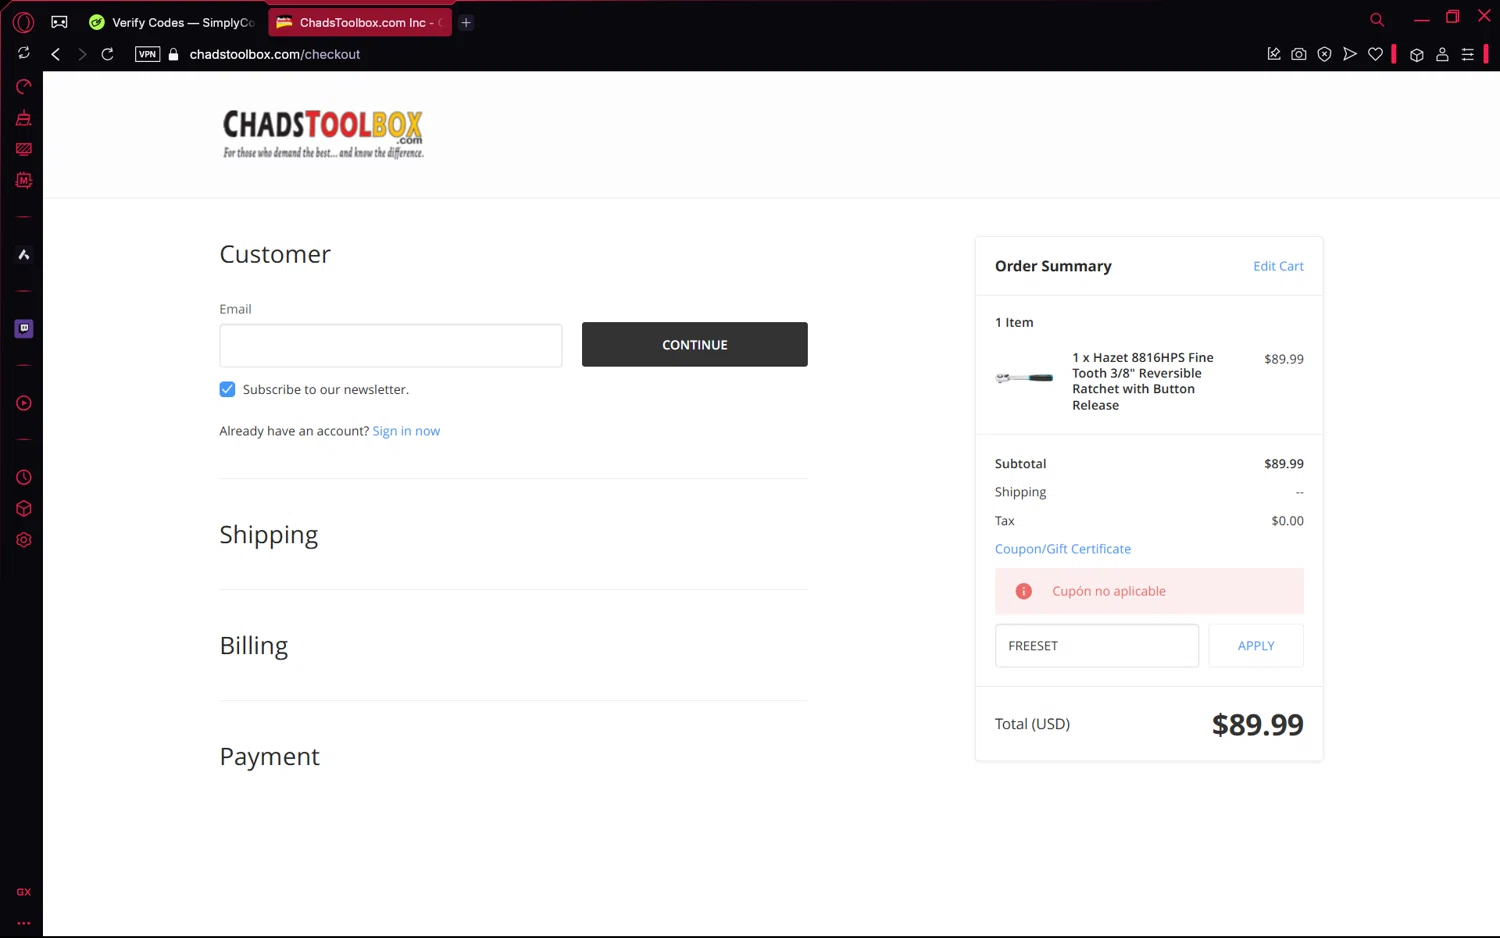1500x938 pixels.
Task: Click the Billing section heading
Action: point(254,646)
